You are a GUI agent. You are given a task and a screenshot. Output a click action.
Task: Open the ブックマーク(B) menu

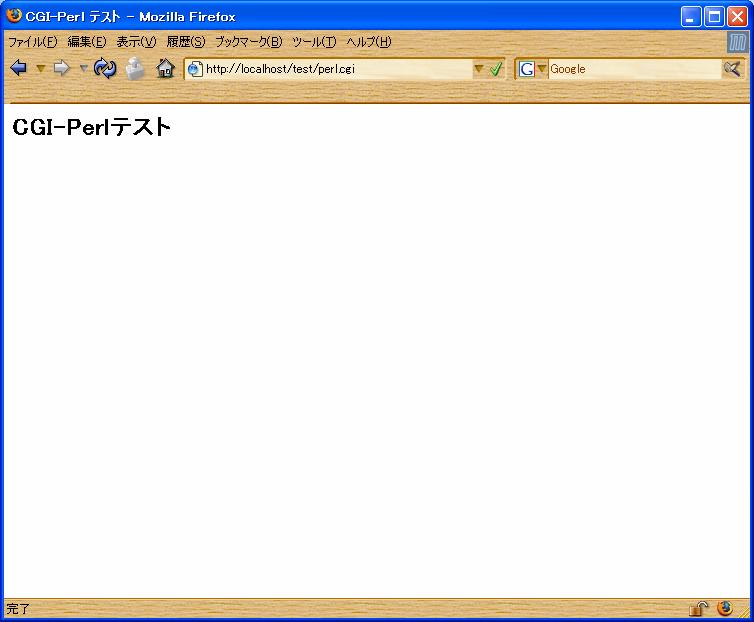tap(248, 42)
